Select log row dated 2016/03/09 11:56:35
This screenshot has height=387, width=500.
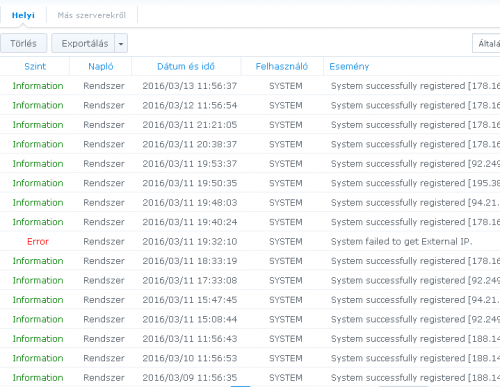point(250,377)
